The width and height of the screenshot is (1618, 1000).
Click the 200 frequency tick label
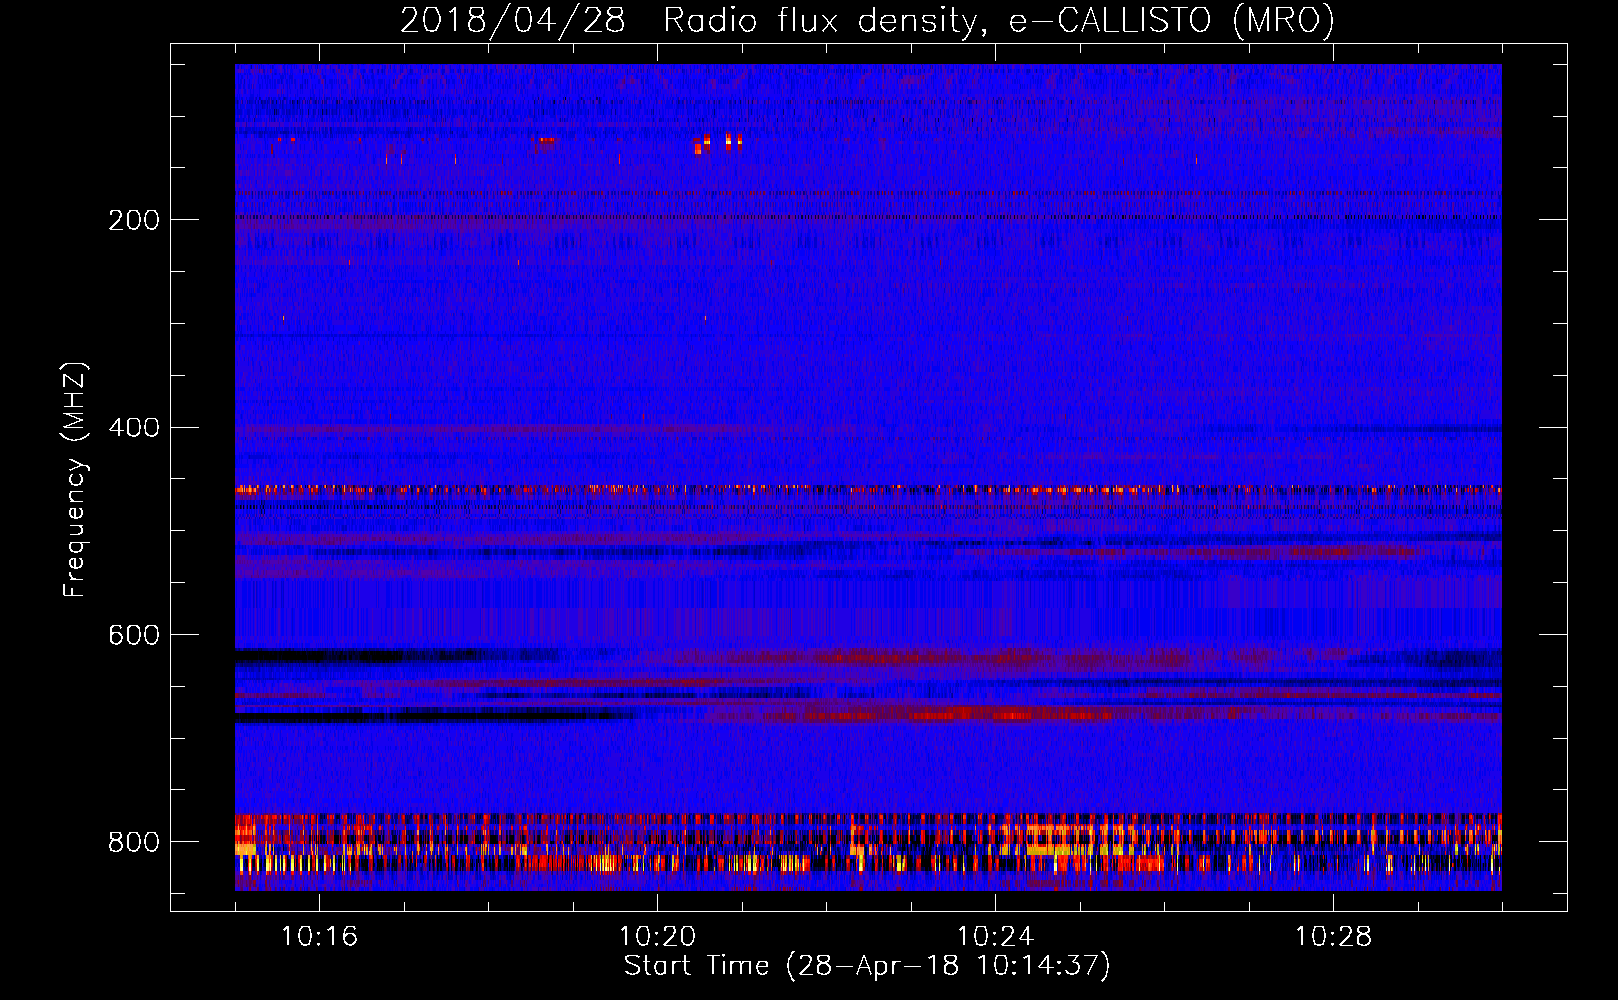(x=133, y=220)
